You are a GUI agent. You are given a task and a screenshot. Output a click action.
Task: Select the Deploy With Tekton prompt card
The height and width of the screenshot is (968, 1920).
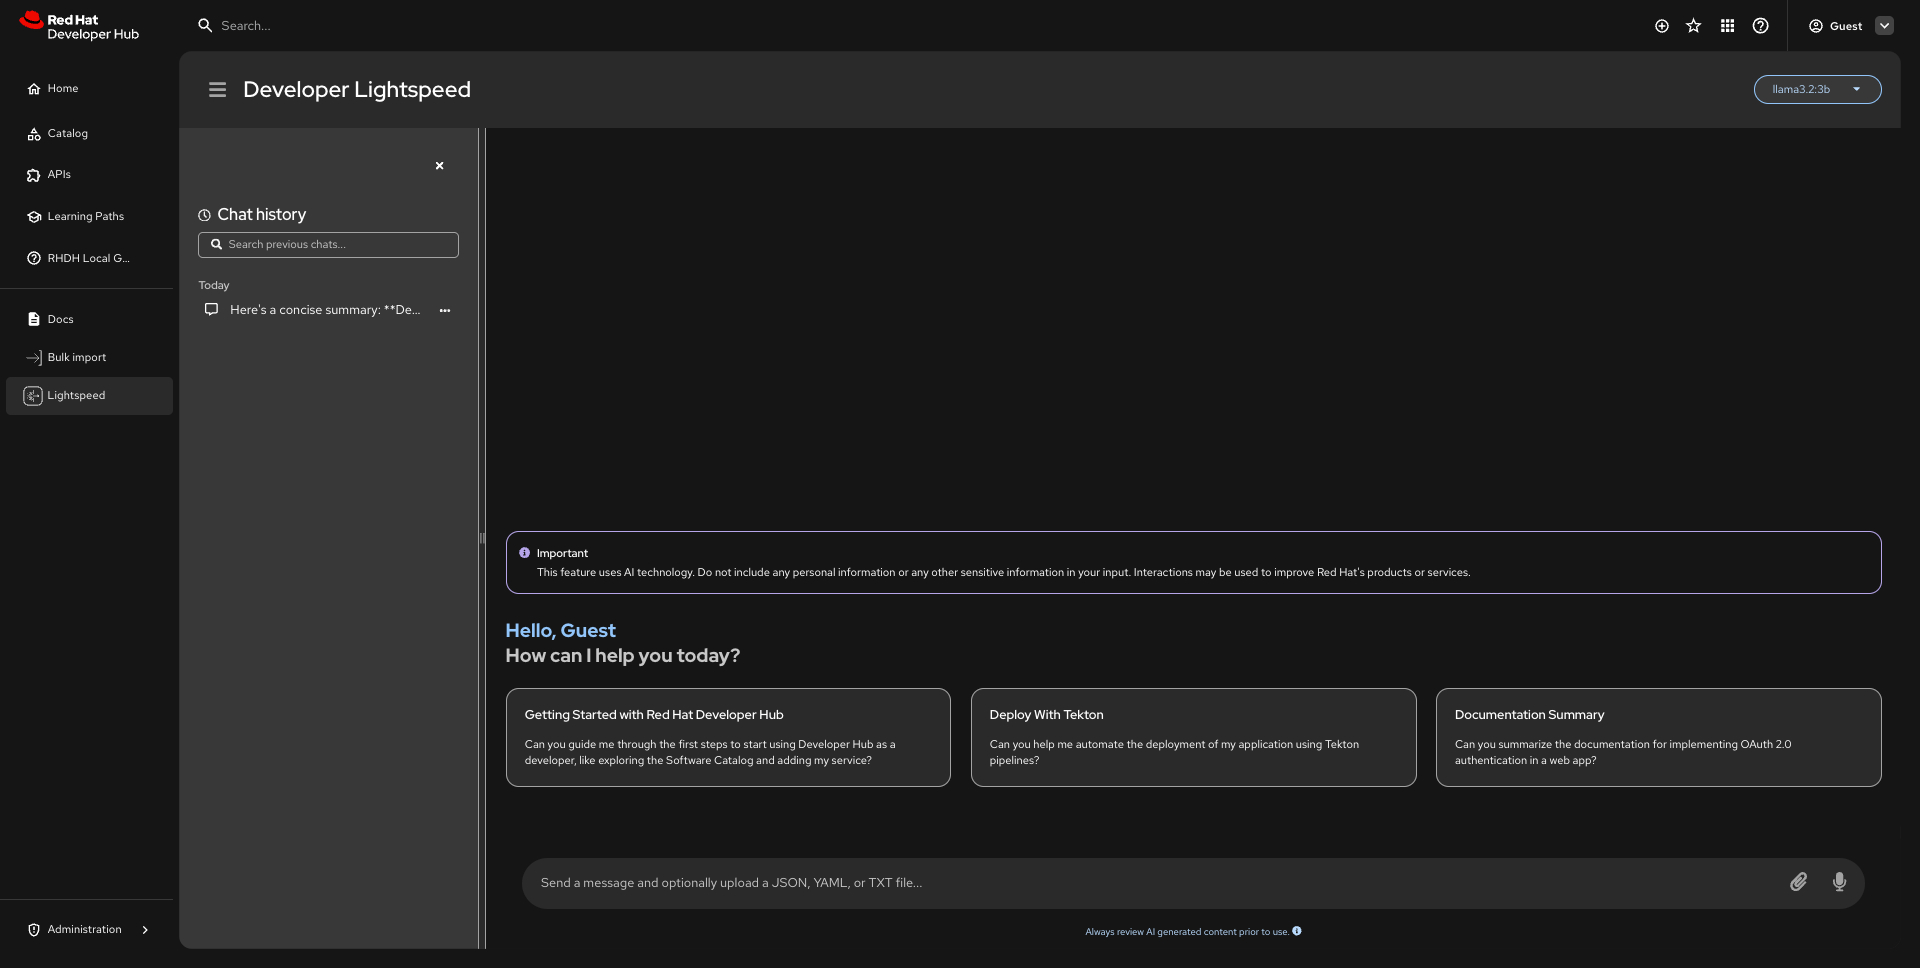pyautogui.click(x=1193, y=737)
